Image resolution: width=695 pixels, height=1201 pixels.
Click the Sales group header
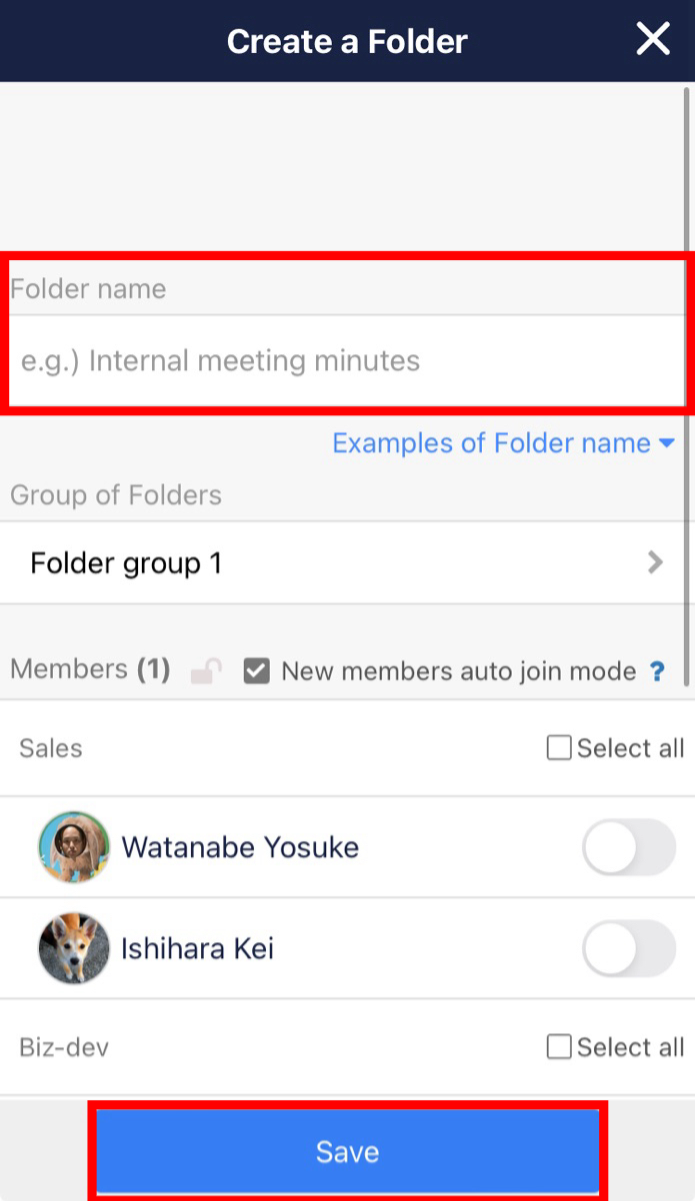[51, 749]
